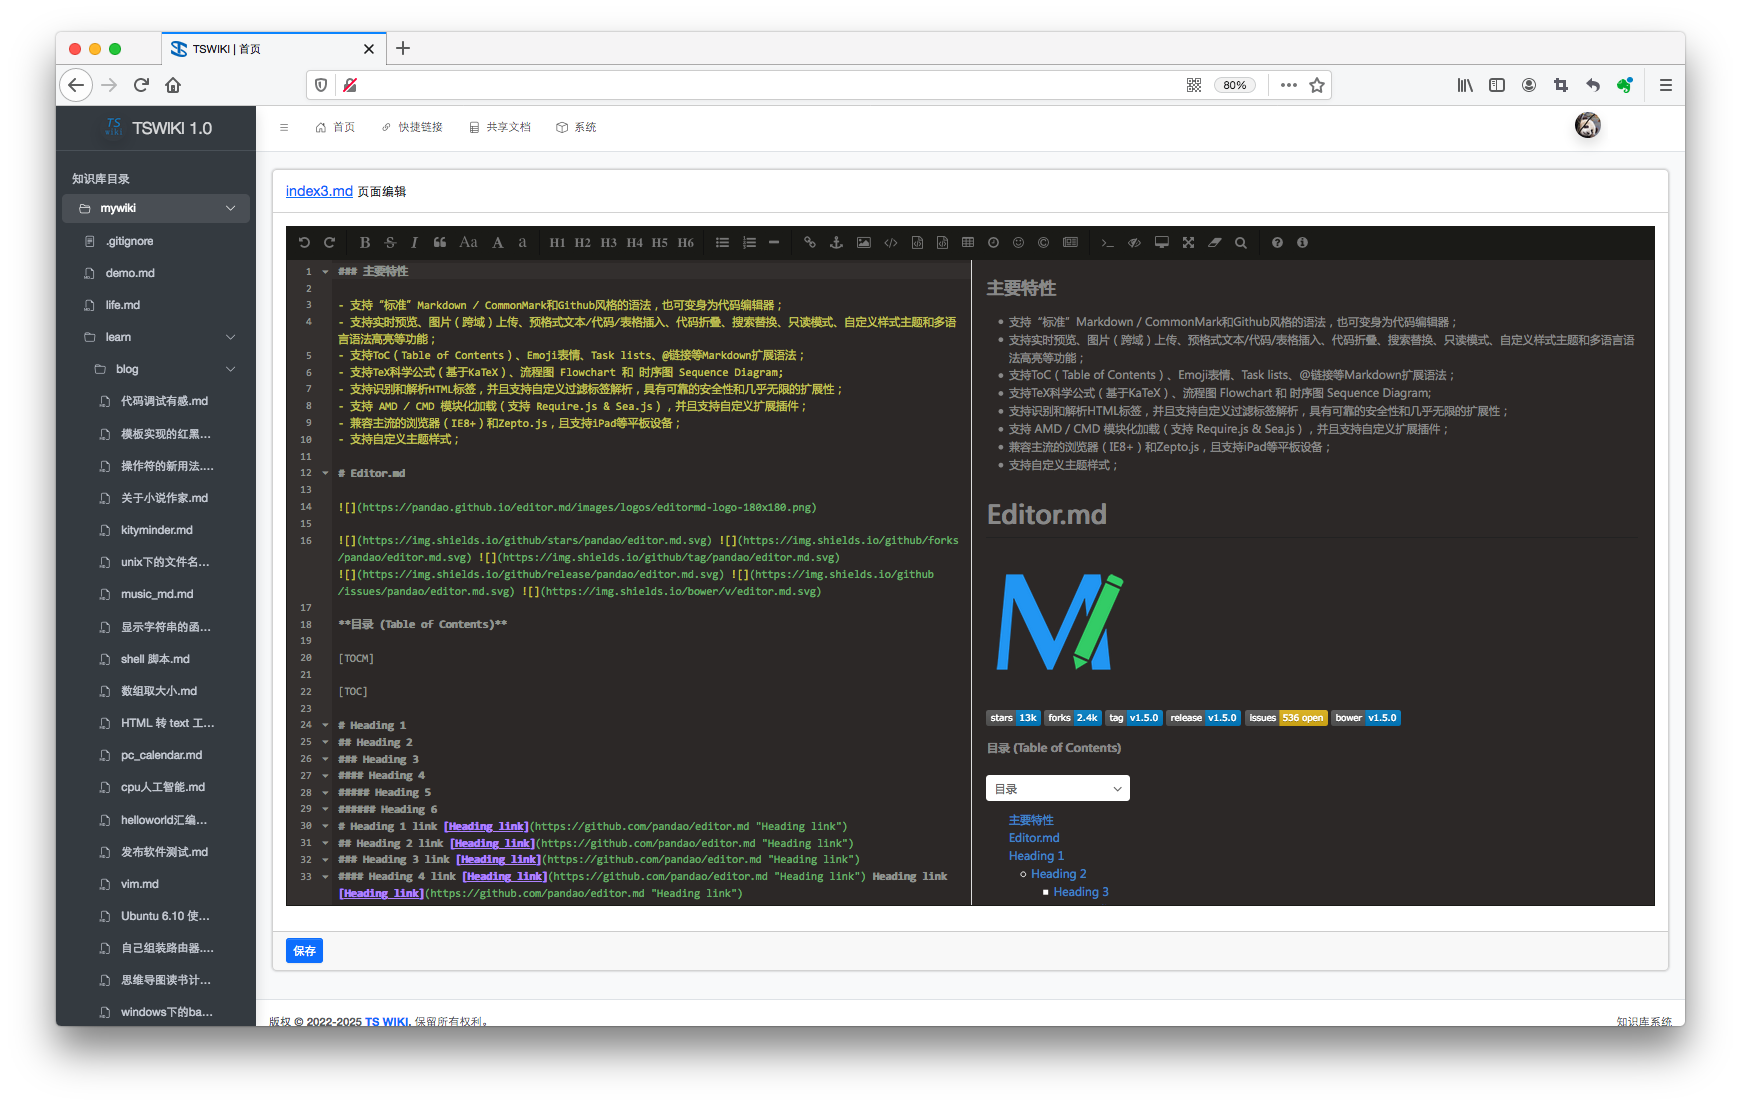Insert a hyperlink using the link icon
Viewport: 1741px width, 1106px height.
click(x=809, y=242)
